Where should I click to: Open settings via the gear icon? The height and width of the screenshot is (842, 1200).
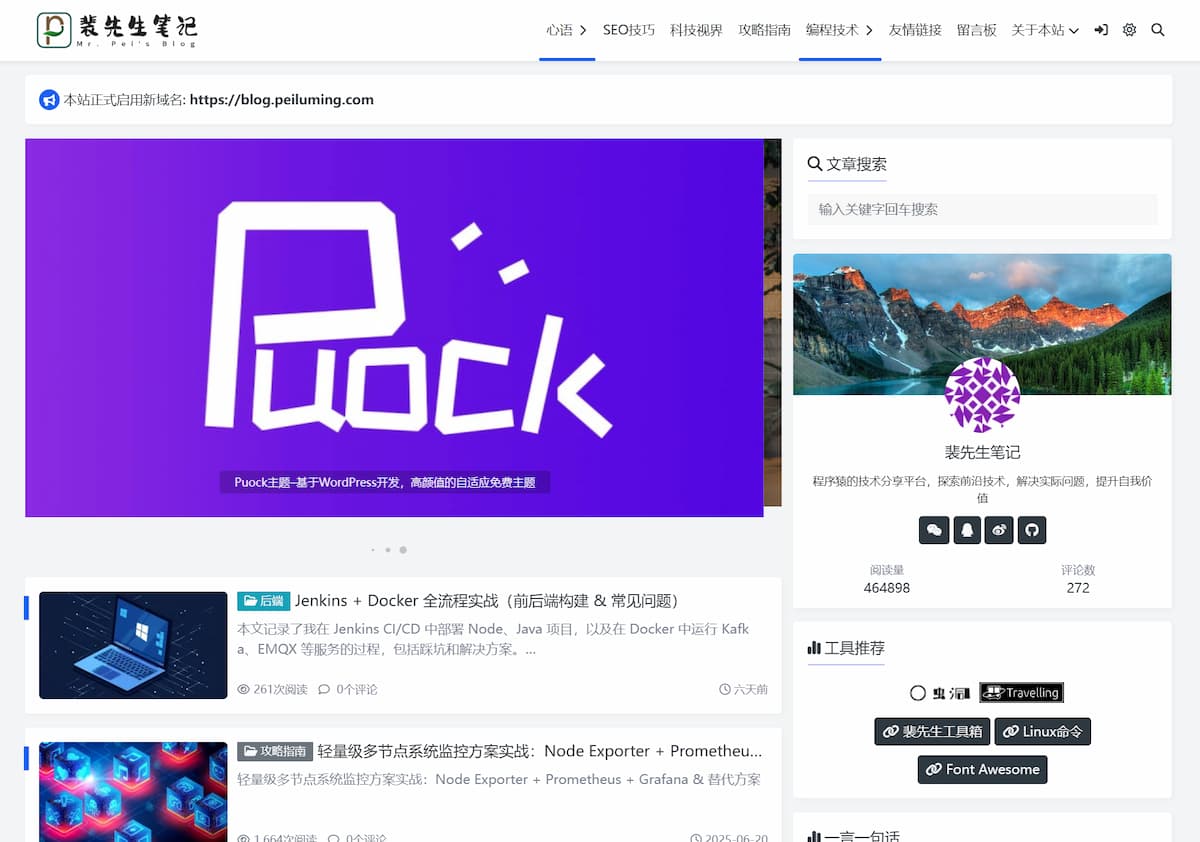pyautogui.click(x=1129, y=30)
